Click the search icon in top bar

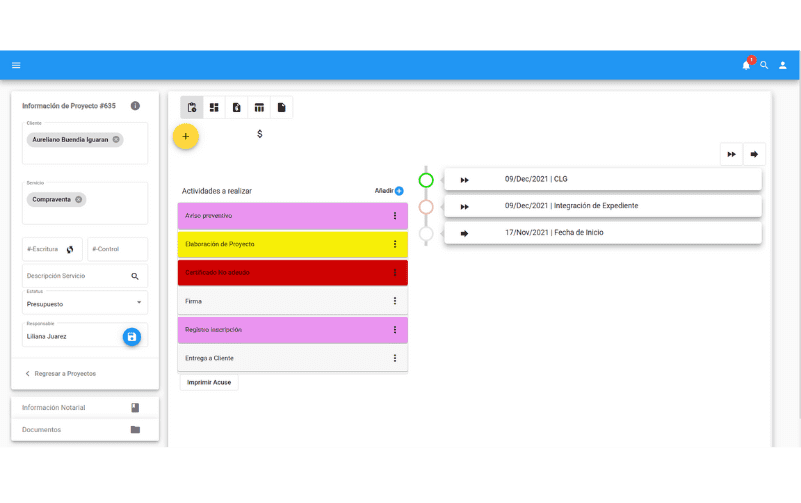pos(765,65)
